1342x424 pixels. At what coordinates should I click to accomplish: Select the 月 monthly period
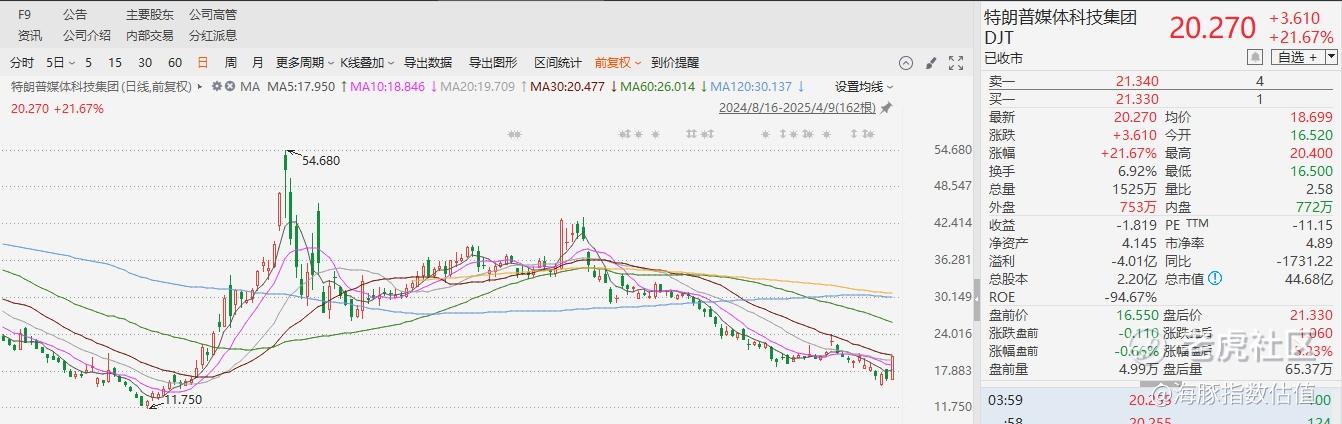coord(258,62)
